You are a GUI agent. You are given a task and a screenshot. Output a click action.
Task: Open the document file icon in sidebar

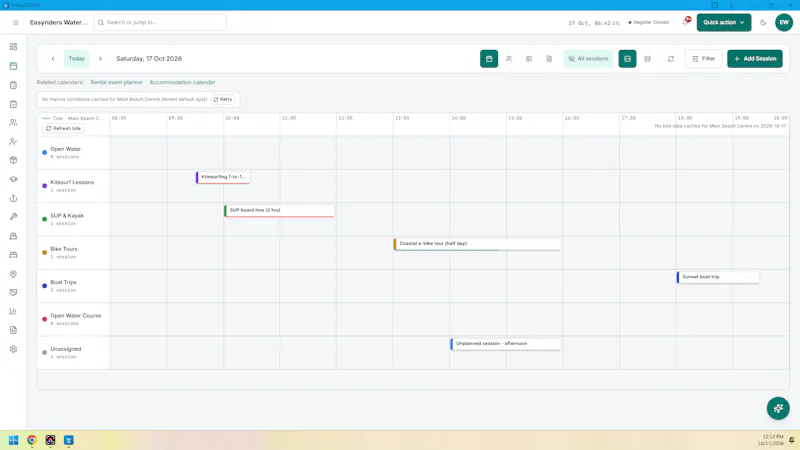point(13,330)
